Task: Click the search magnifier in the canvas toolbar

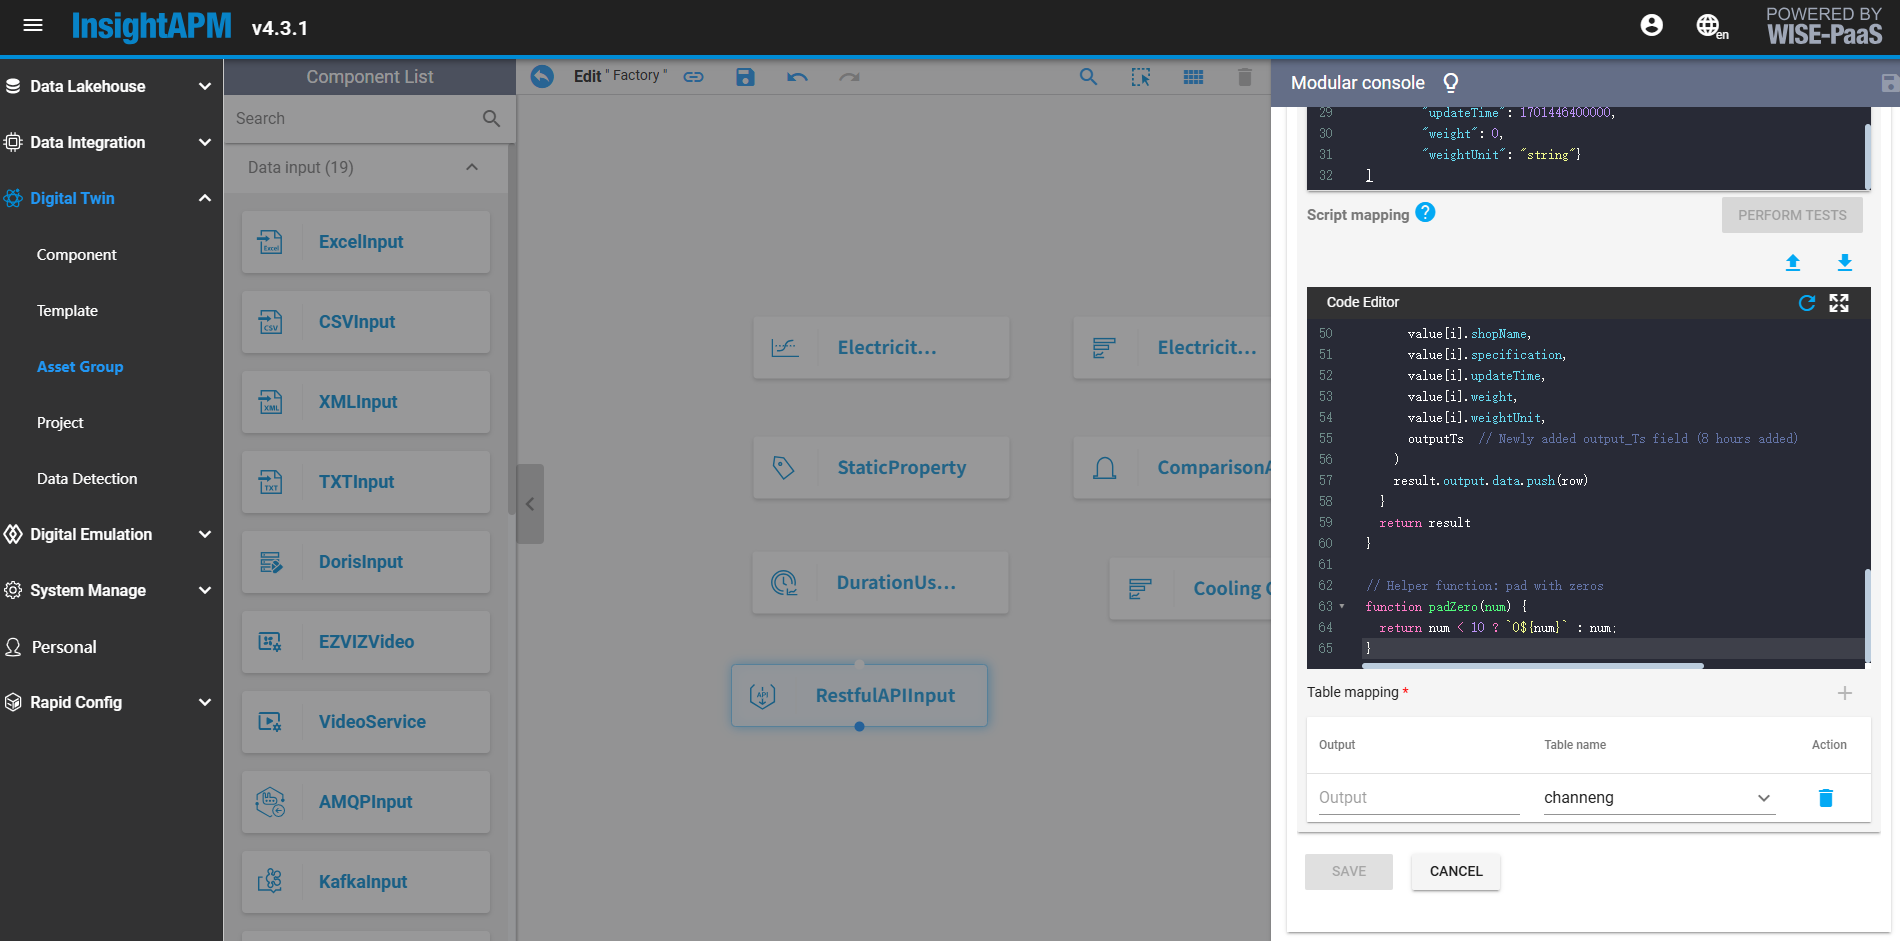Action: (x=1088, y=77)
